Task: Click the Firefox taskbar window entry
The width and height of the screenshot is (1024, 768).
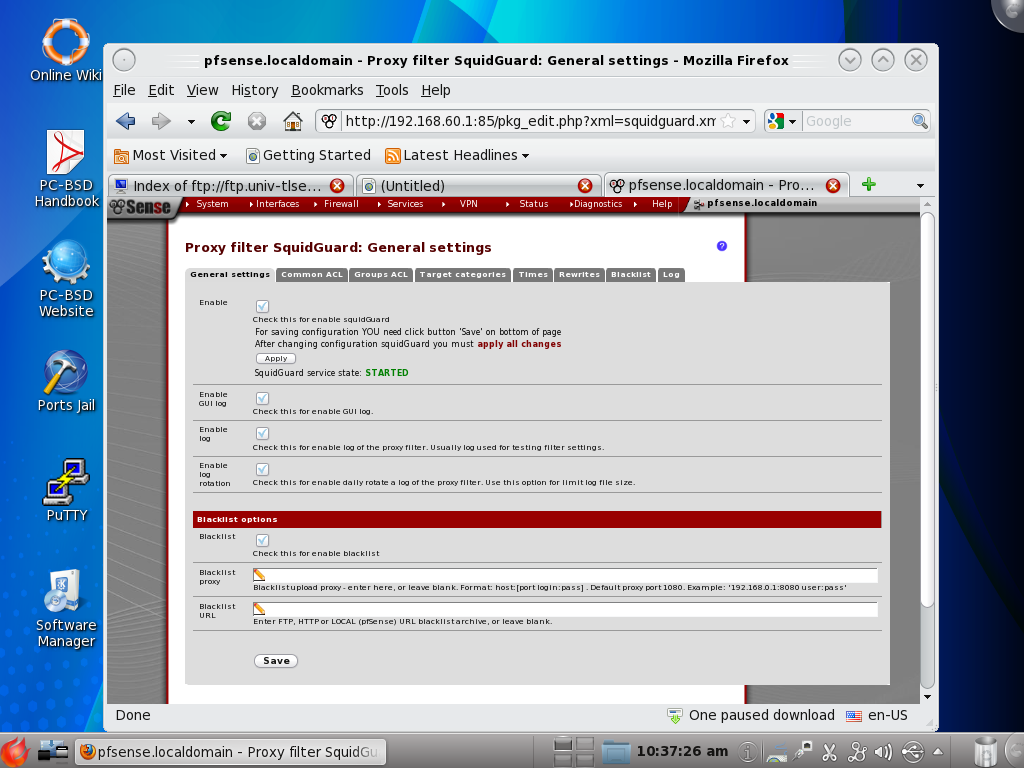Action: pos(231,752)
